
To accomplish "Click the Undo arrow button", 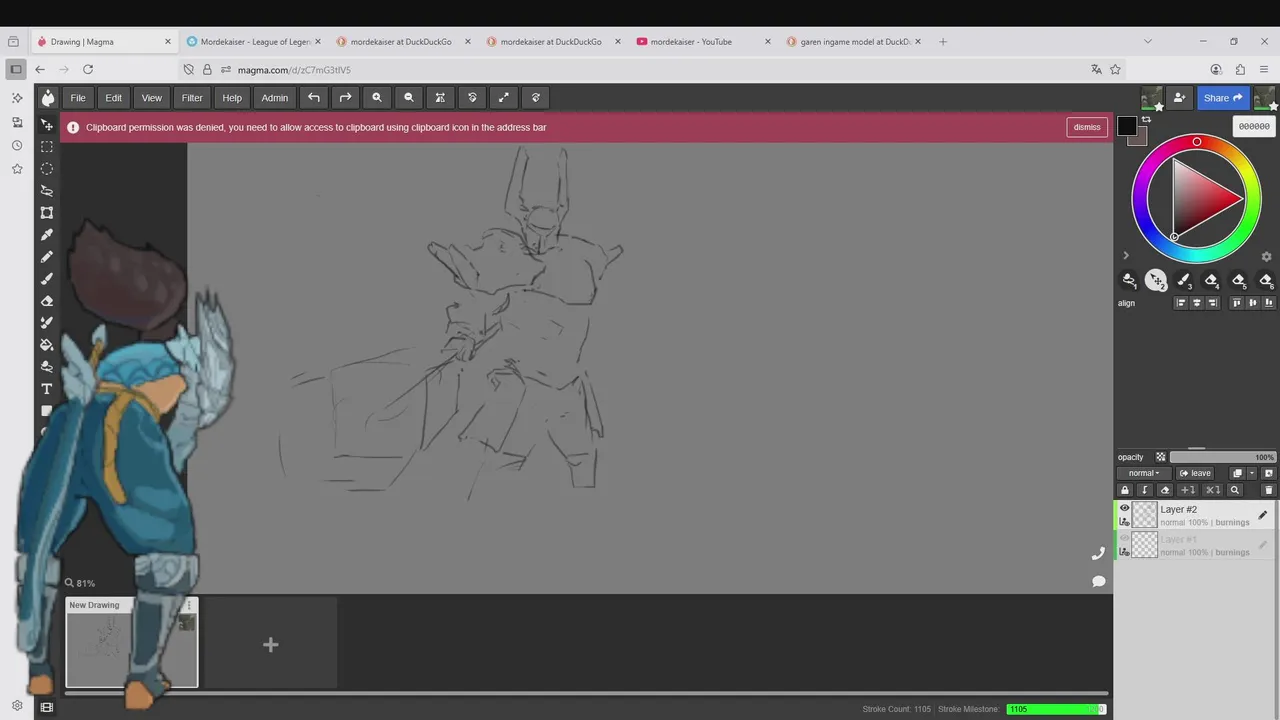I will click(314, 97).
